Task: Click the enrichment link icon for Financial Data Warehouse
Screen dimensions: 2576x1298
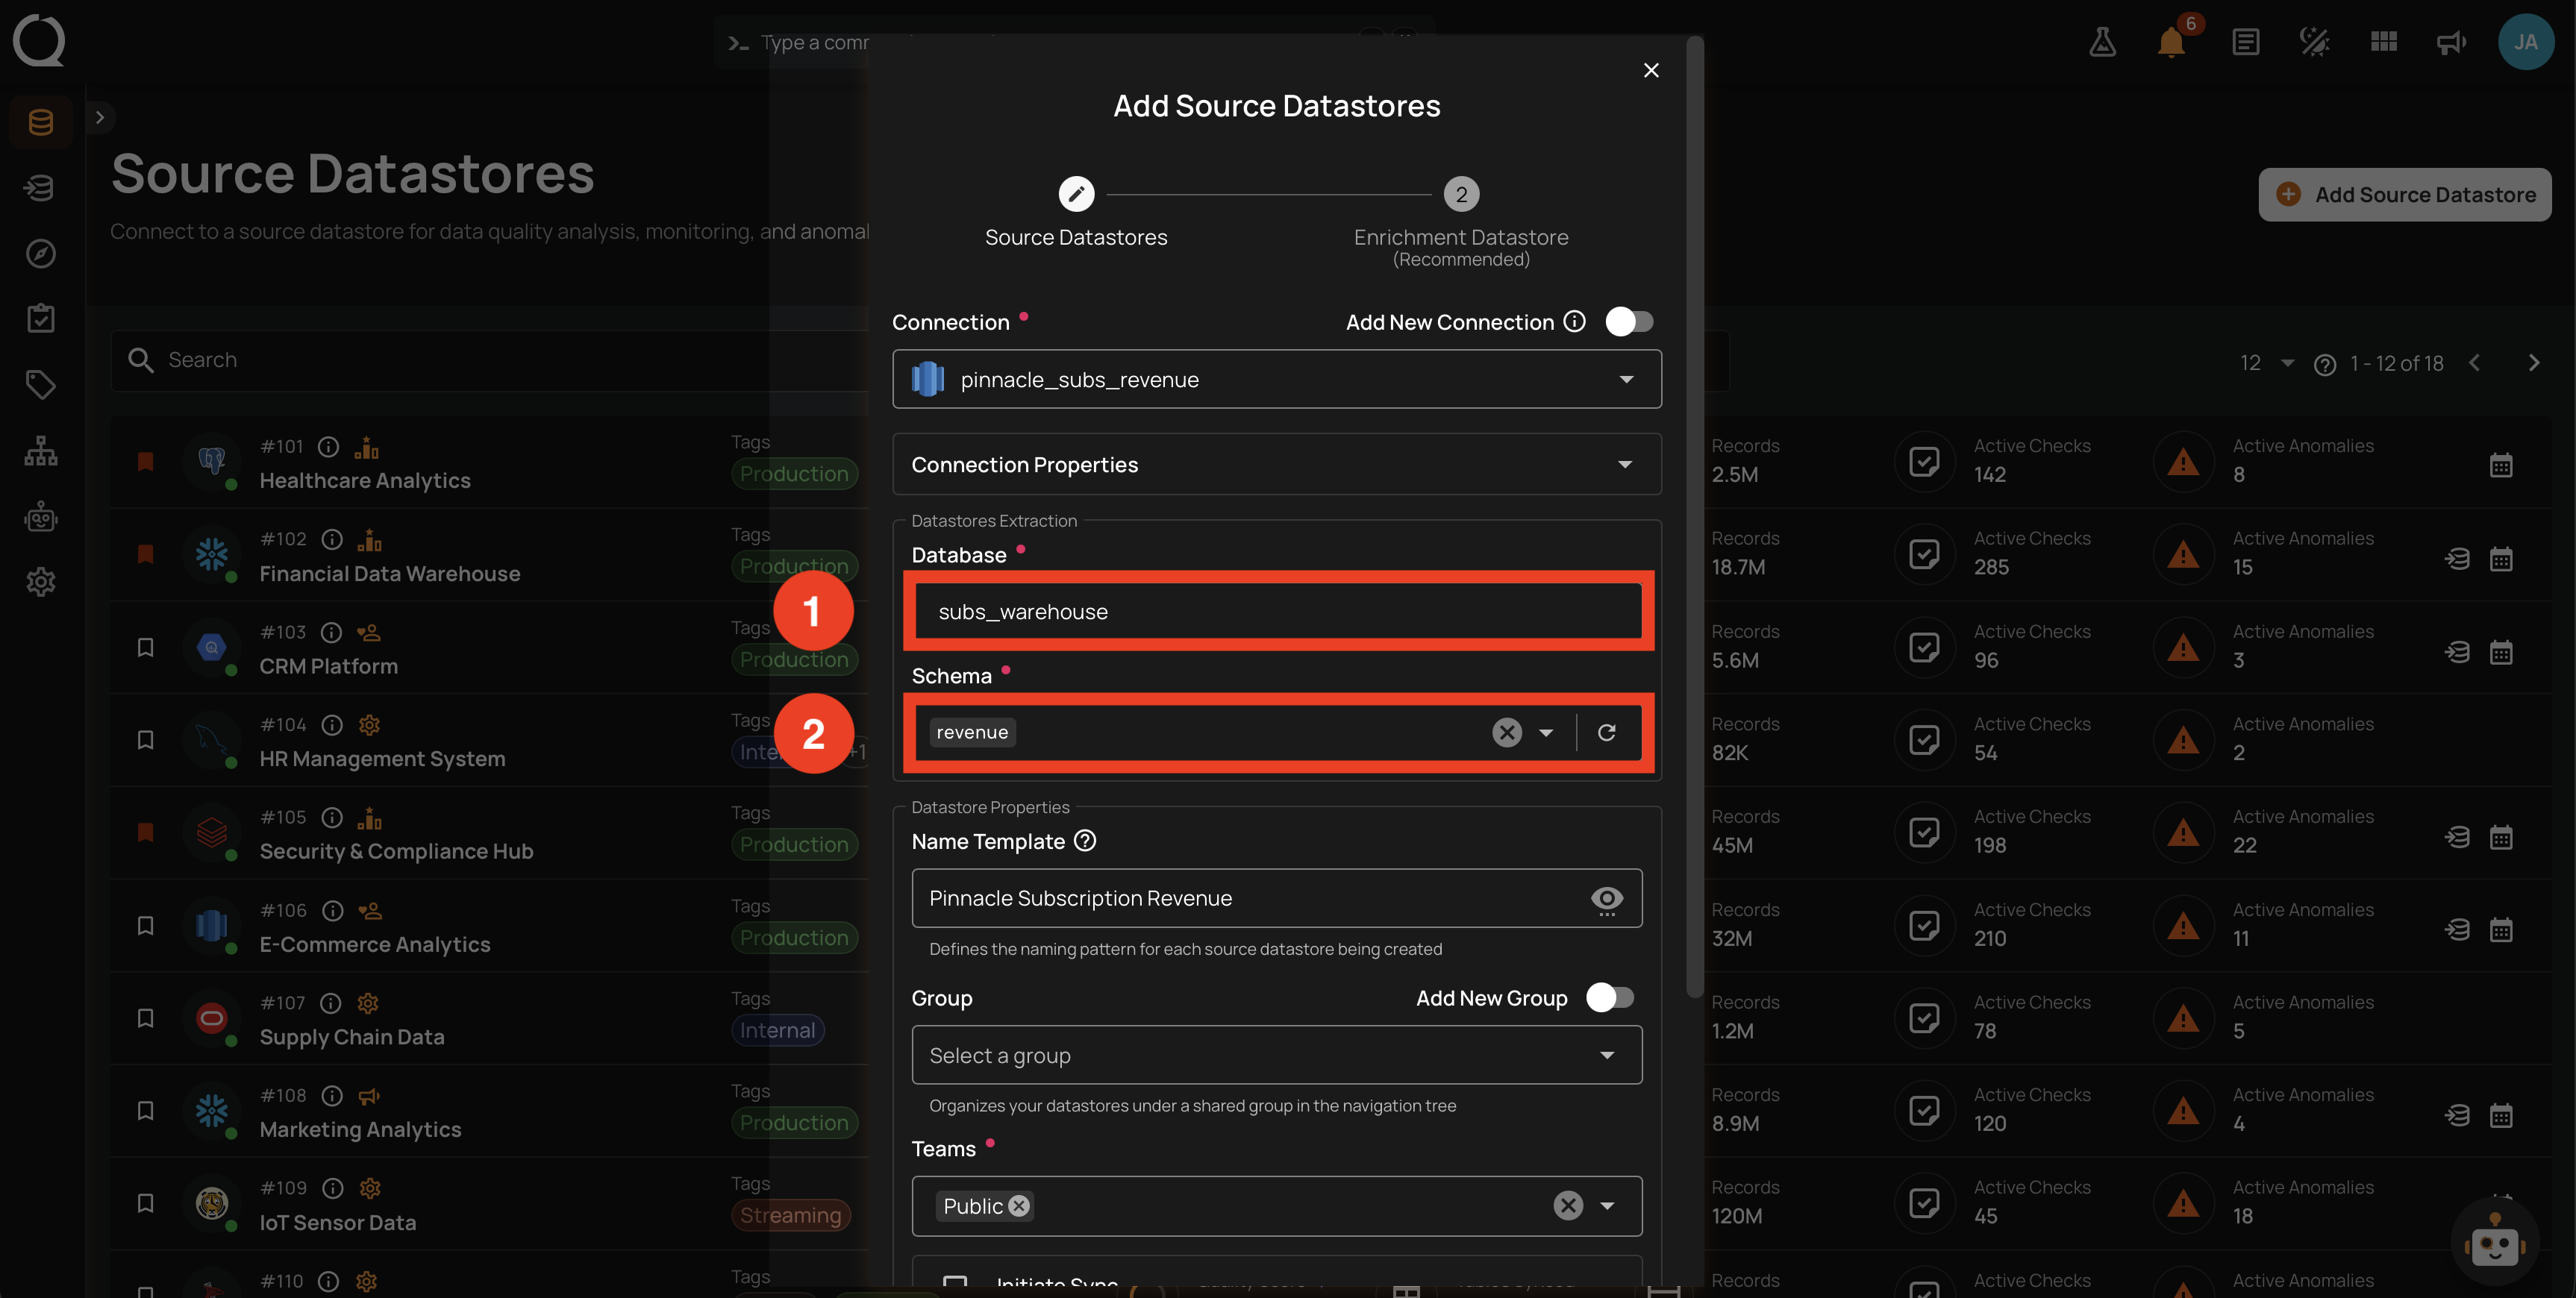Action: [2457, 559]
